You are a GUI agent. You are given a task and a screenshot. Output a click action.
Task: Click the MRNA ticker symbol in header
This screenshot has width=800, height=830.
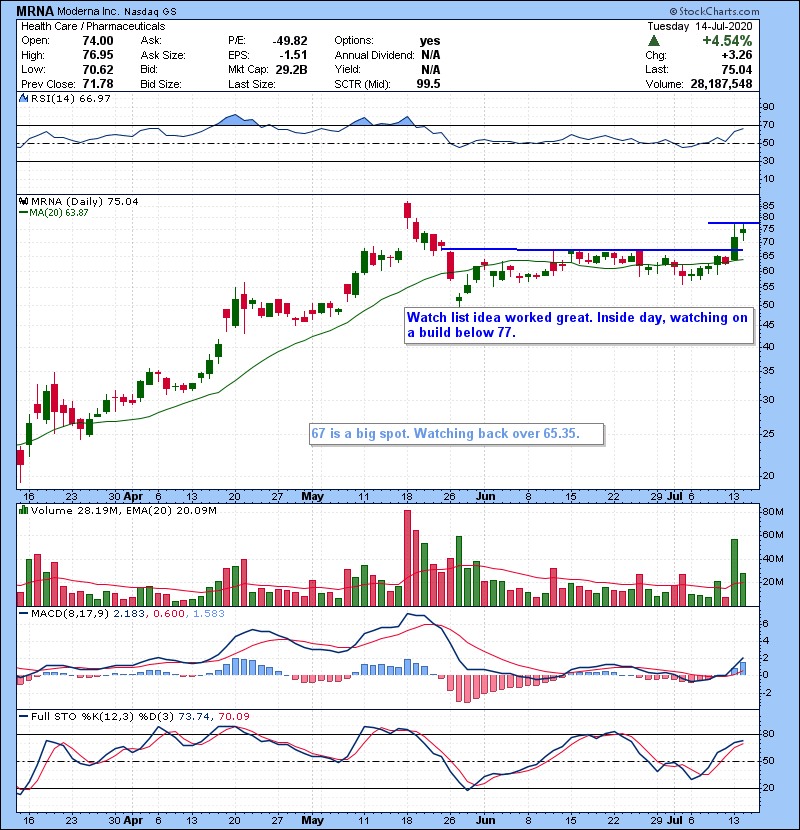(35, 11)
